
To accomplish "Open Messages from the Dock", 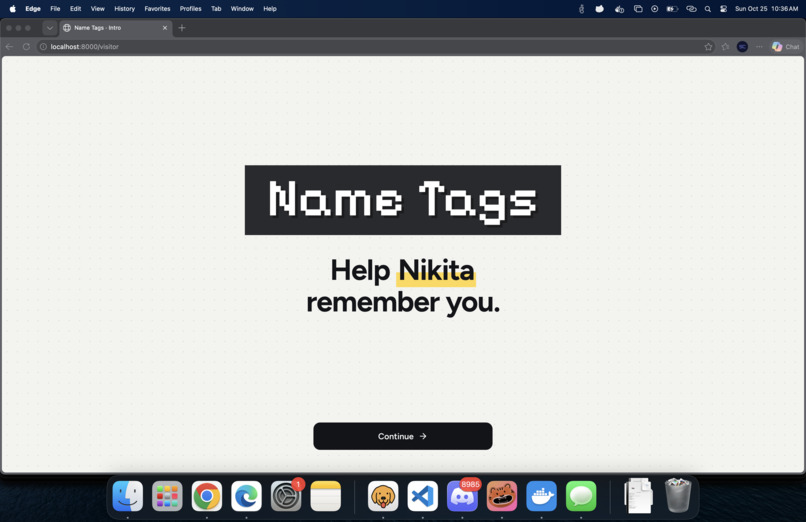I will pyautogui.click(x=581, y=496).
